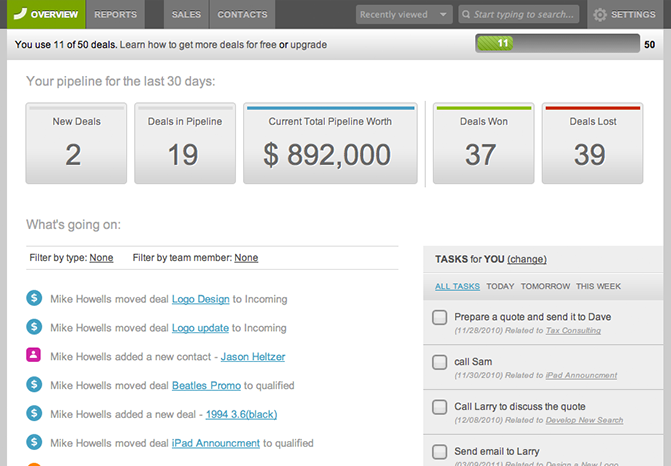The image size is (671, 466).
Task: Click the magnifier icon in search box
Action: (466, 15)
